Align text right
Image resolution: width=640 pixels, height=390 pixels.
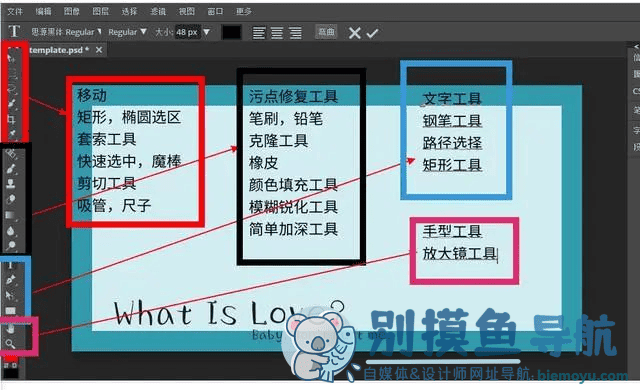tap(295, 33)
